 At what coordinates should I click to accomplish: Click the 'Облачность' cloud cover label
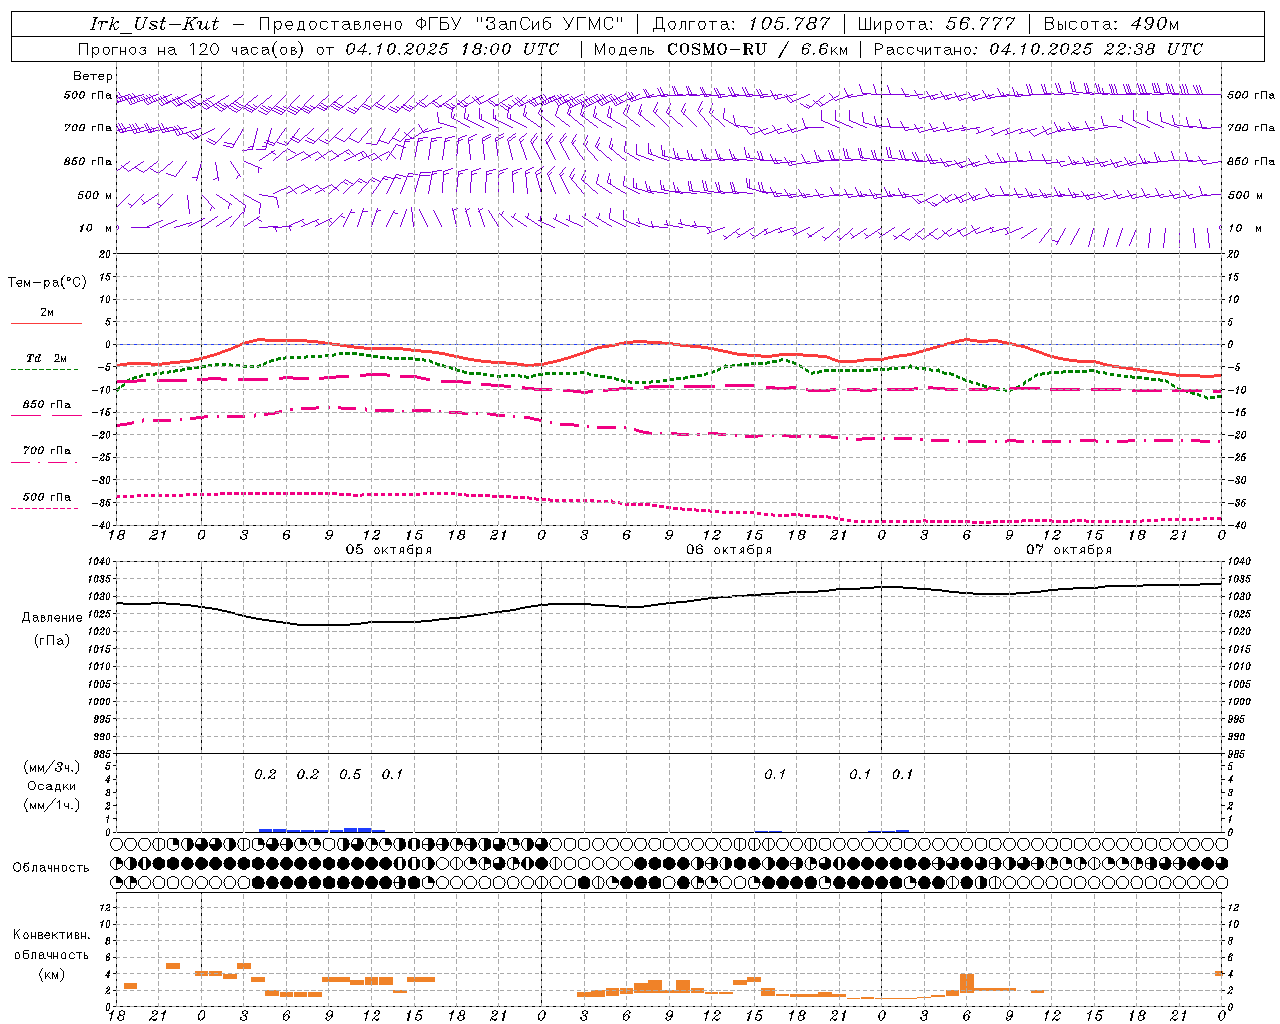point(51,867)
